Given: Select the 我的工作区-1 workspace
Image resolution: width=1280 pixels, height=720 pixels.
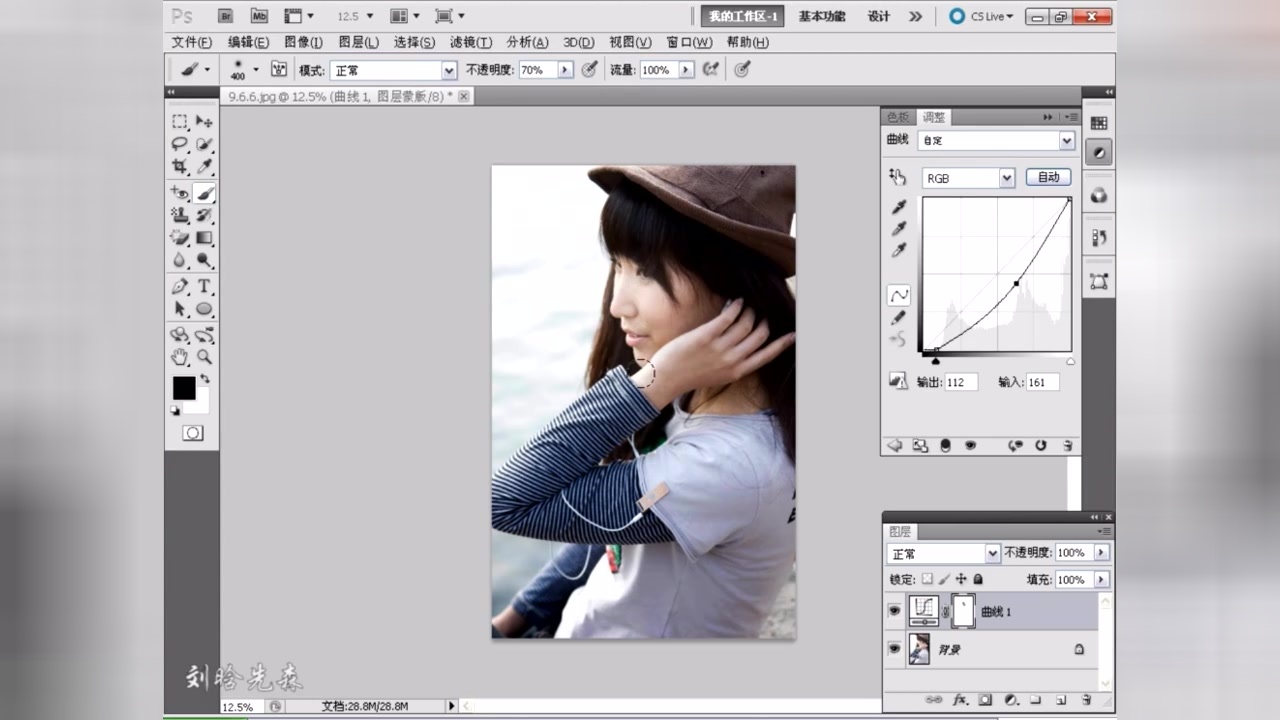Looking at the screenshot, I should (743, 16).
